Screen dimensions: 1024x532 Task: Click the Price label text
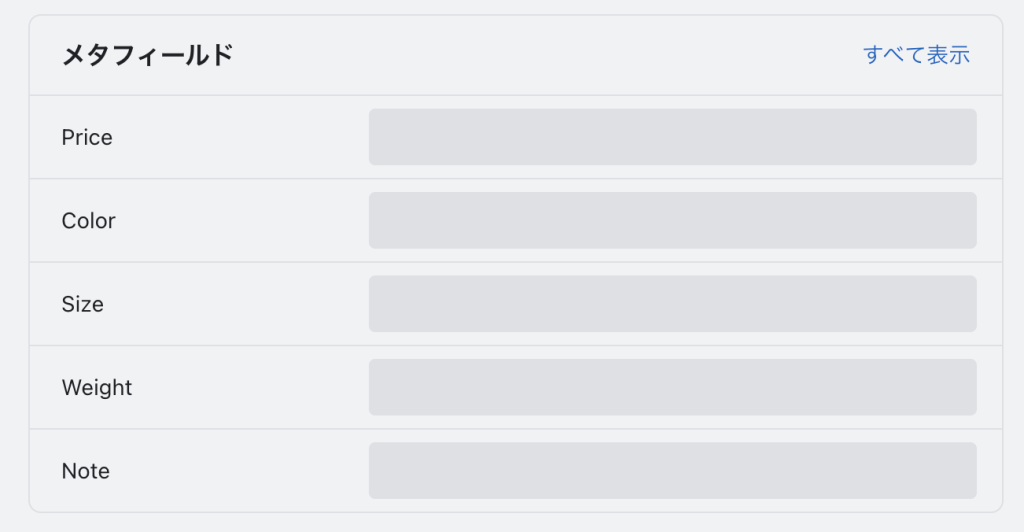point(87,137)
